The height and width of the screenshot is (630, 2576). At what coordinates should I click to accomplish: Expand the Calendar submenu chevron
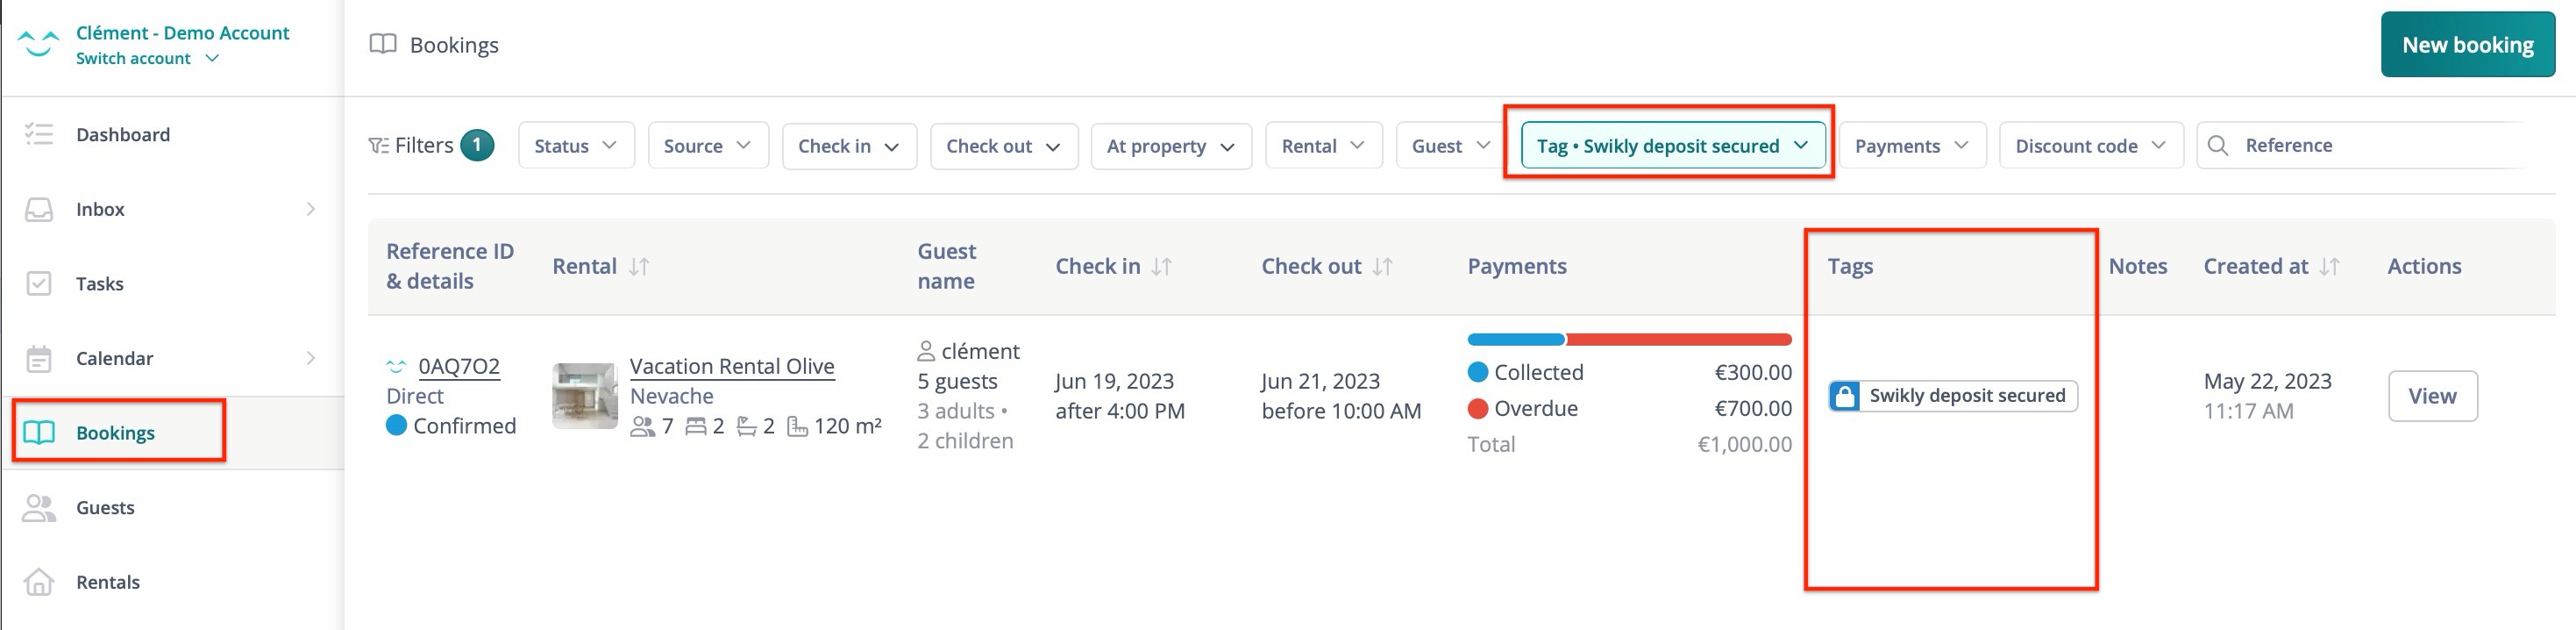(311, 358)
